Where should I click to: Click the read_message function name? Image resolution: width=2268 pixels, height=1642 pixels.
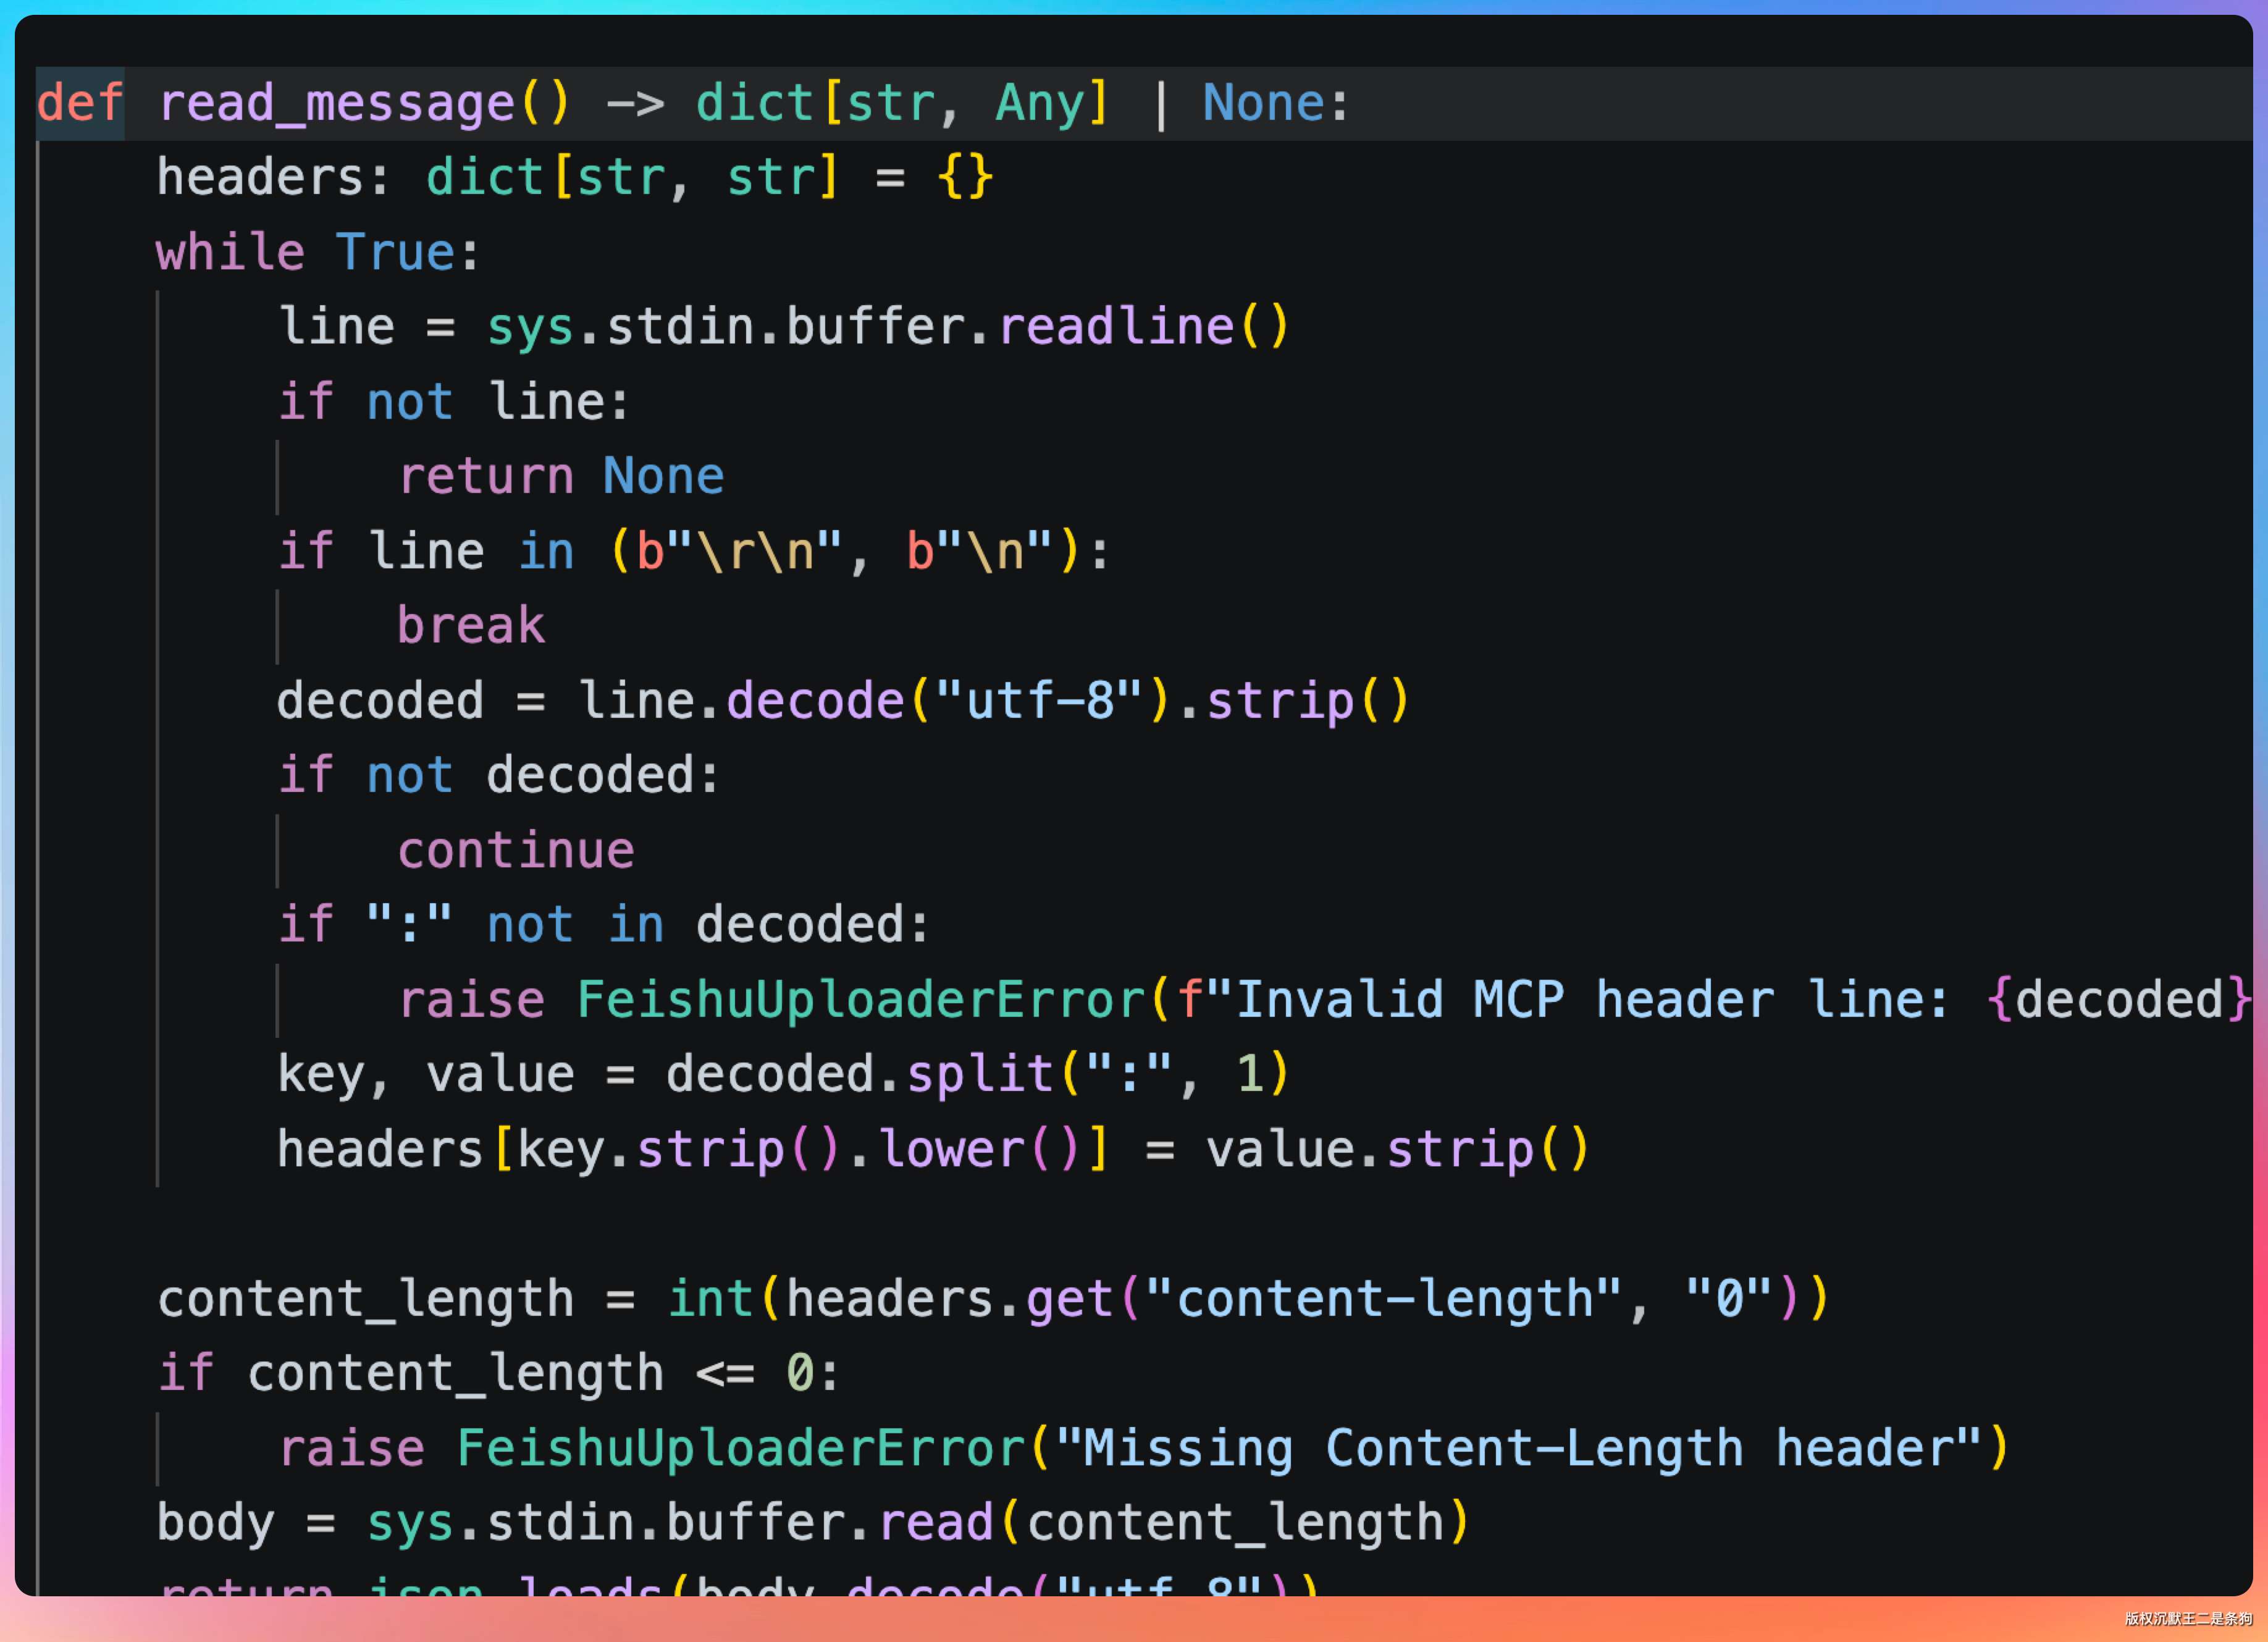(x=337, y=103)
